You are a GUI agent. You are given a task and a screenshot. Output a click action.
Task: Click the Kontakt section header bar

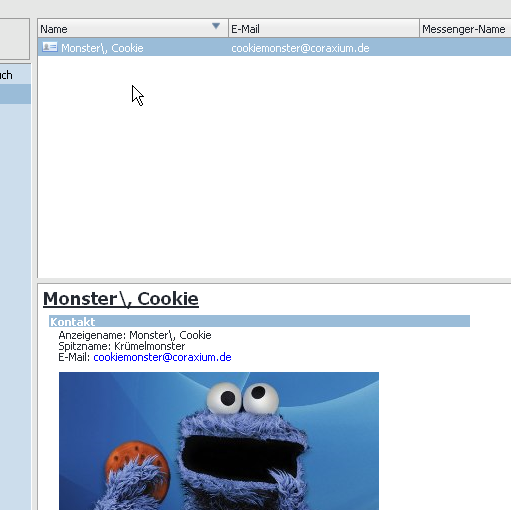click(259, 321)
